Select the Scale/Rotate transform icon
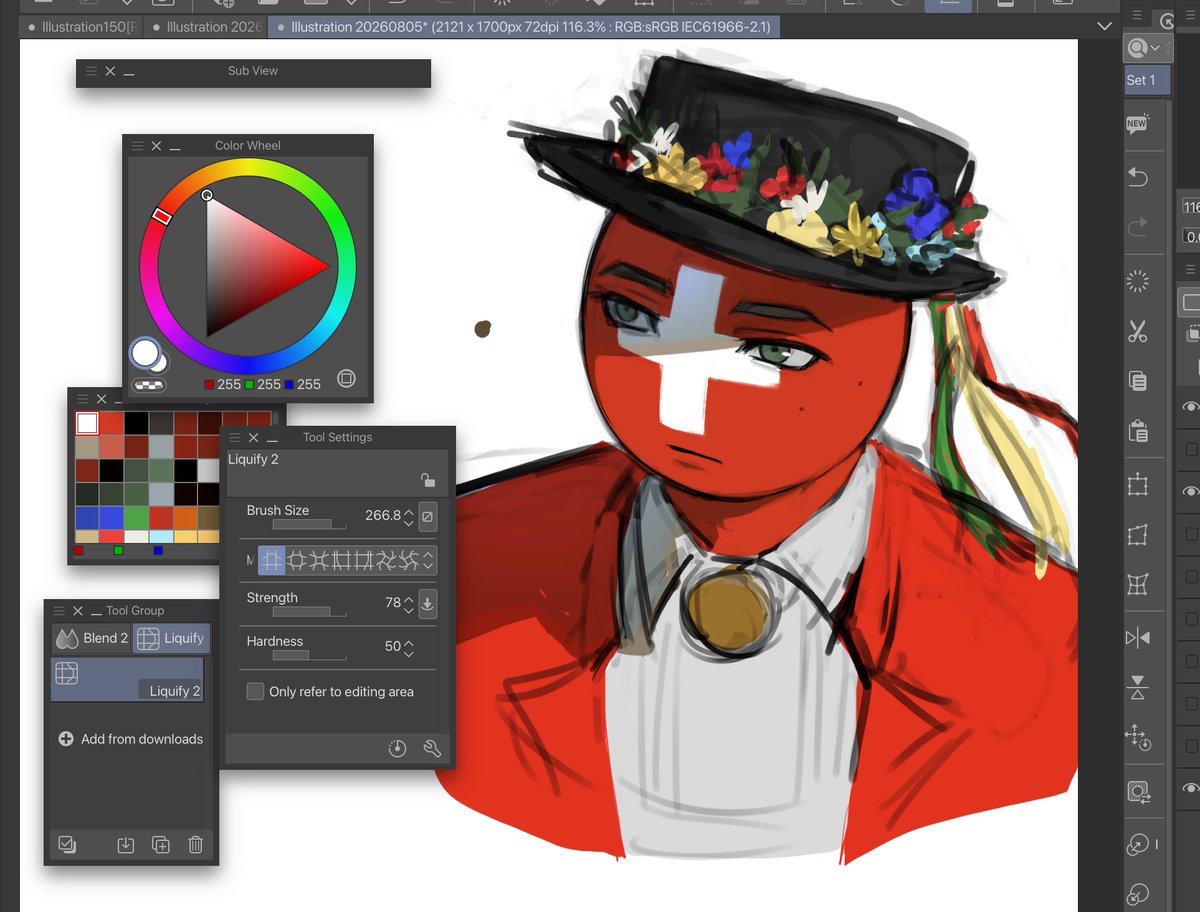Image resolution: width=1200 pixels, height=912 pixels. pos(1137,485)
